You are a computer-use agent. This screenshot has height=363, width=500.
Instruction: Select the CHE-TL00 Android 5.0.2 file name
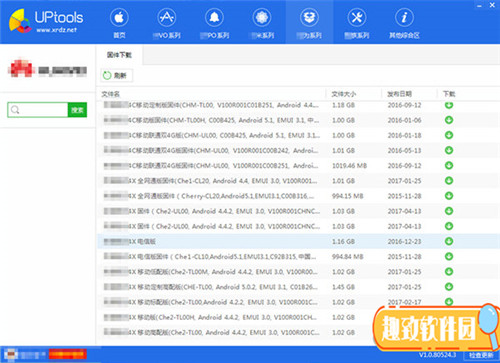[x=210, y=287]
